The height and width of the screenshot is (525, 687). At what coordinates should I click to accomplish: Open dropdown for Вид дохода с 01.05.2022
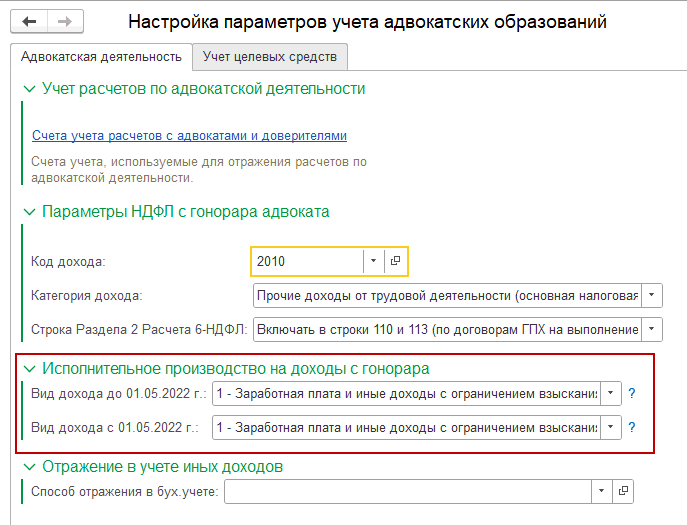(x=611, y=428)
